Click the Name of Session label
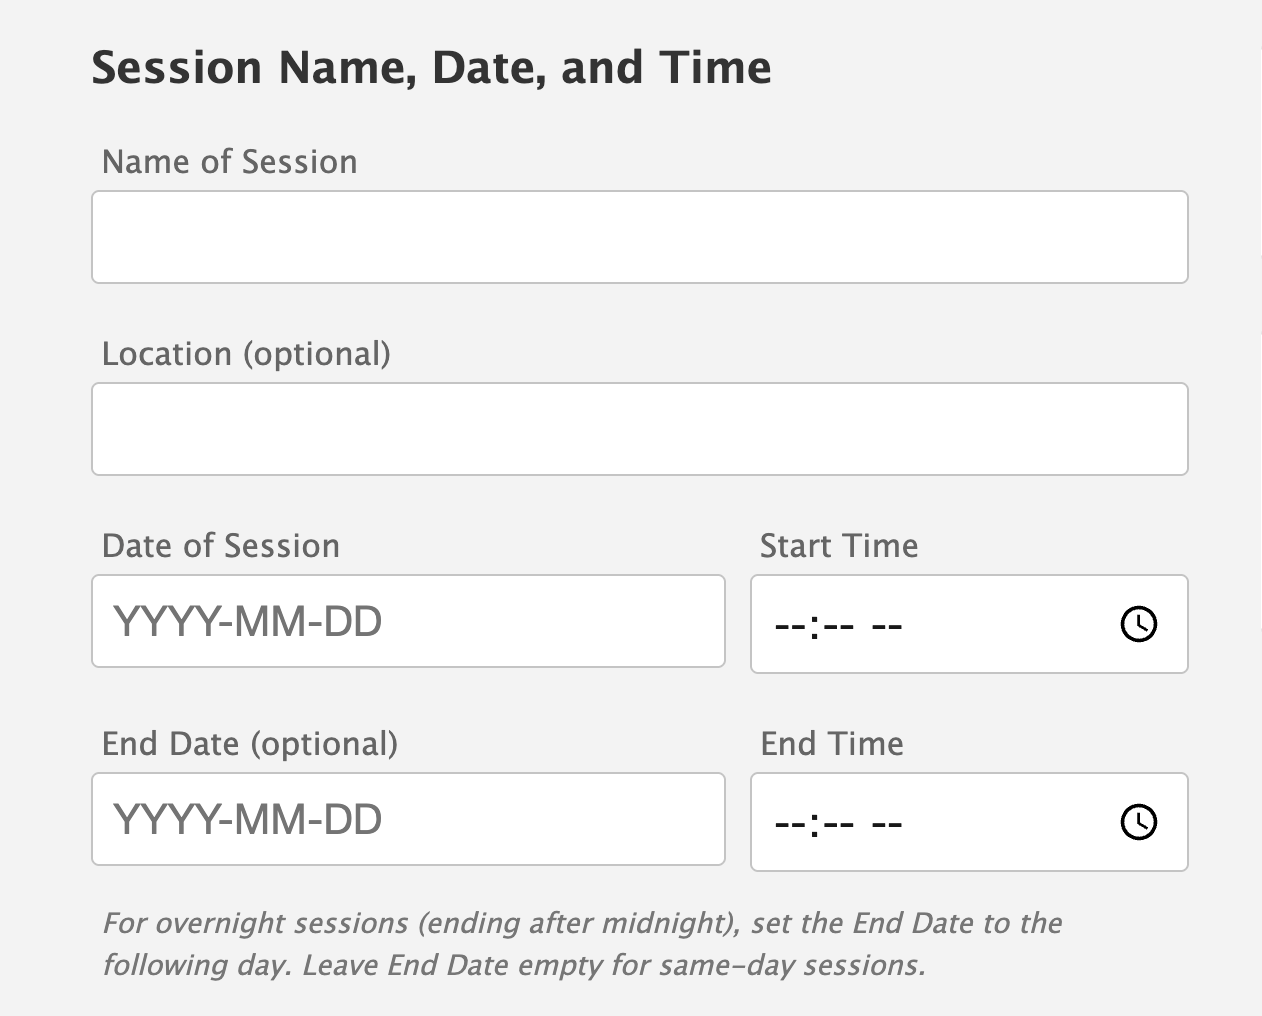The width and height of the screenshot is (1262, 1016). coord(229,161)
